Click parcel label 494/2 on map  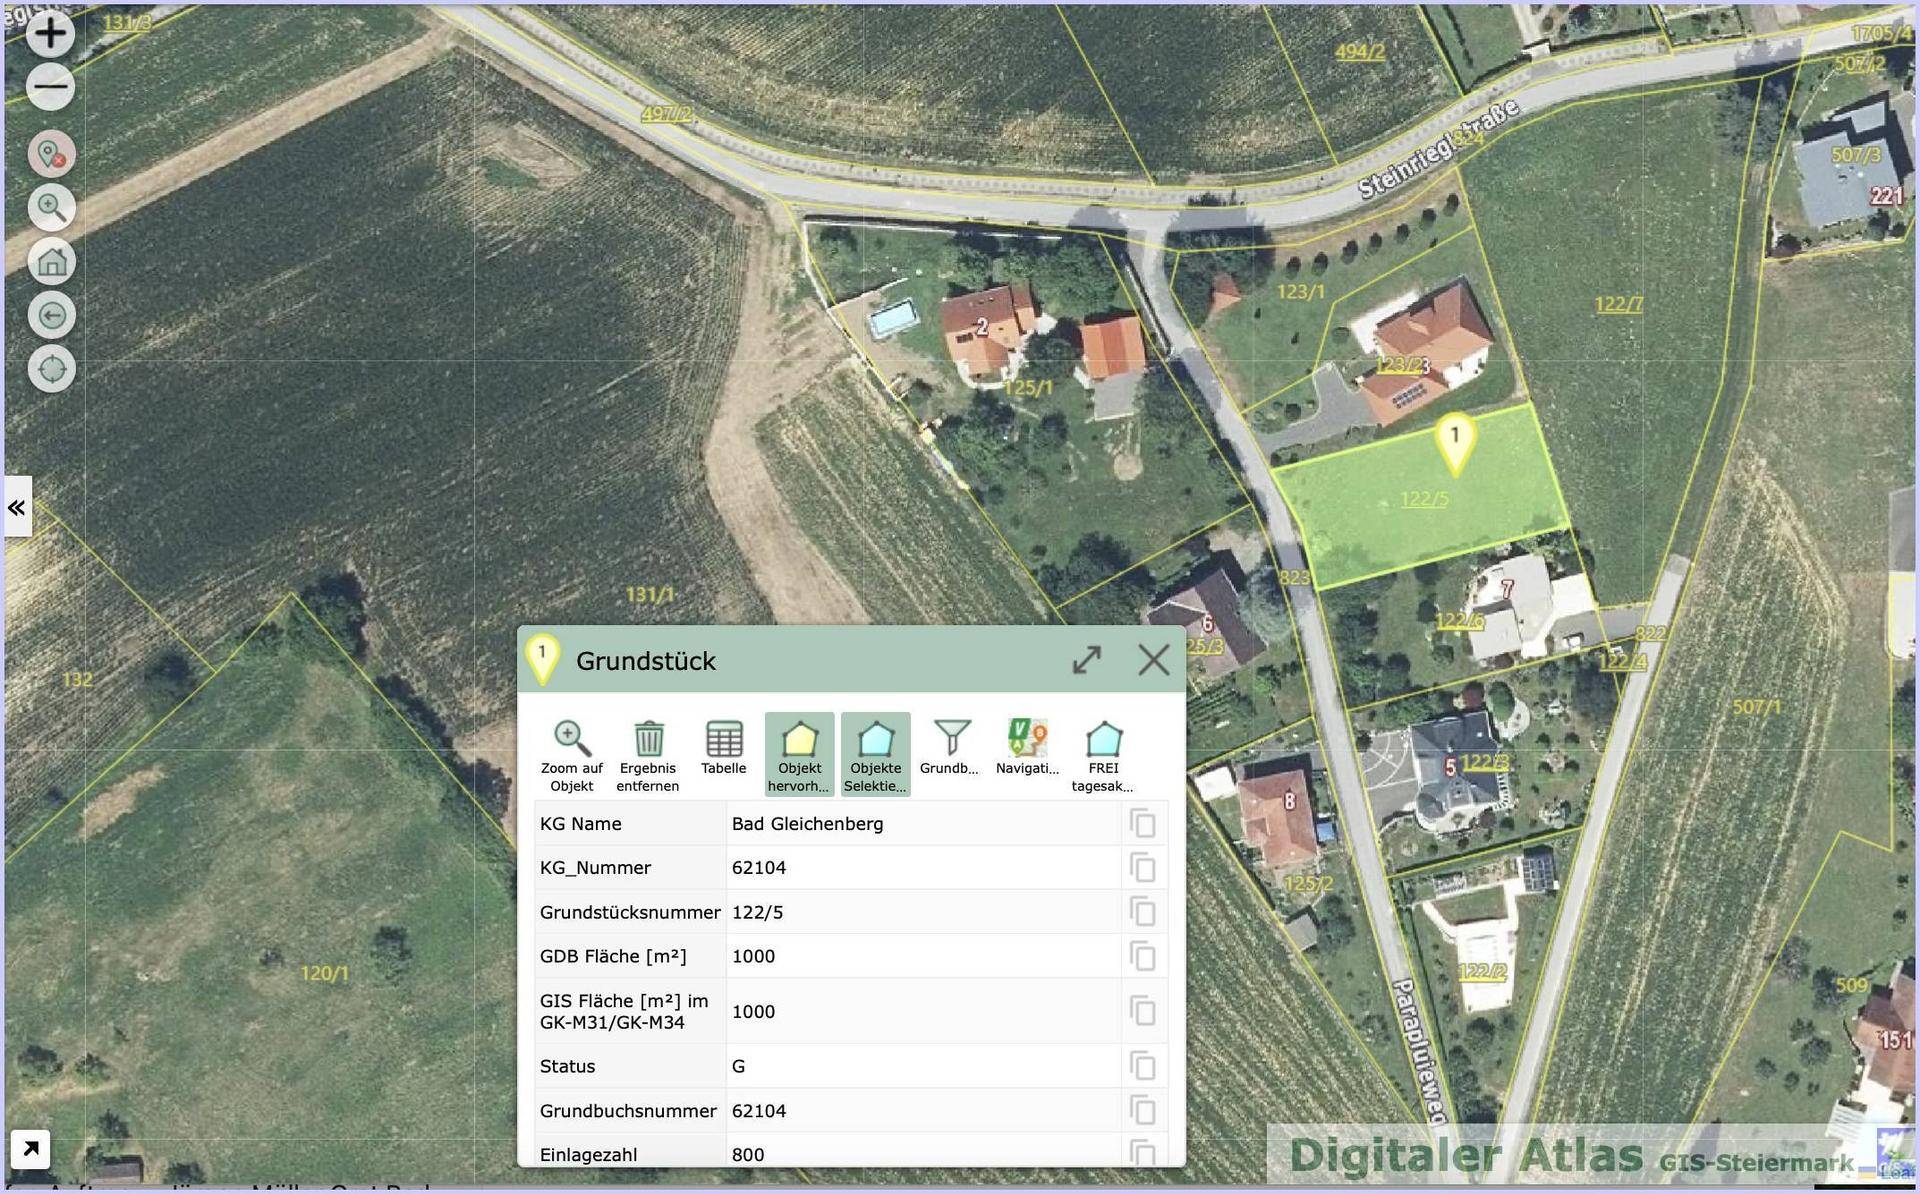tap(1360, 51)
